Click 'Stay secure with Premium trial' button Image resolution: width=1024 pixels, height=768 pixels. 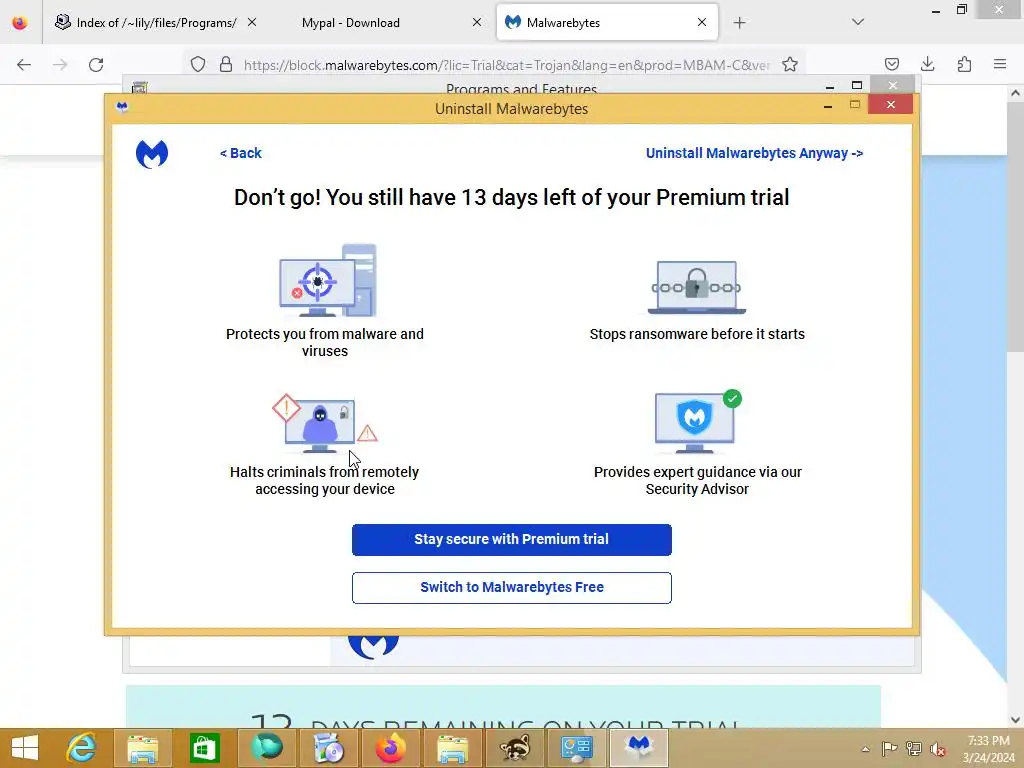point(511,539)
